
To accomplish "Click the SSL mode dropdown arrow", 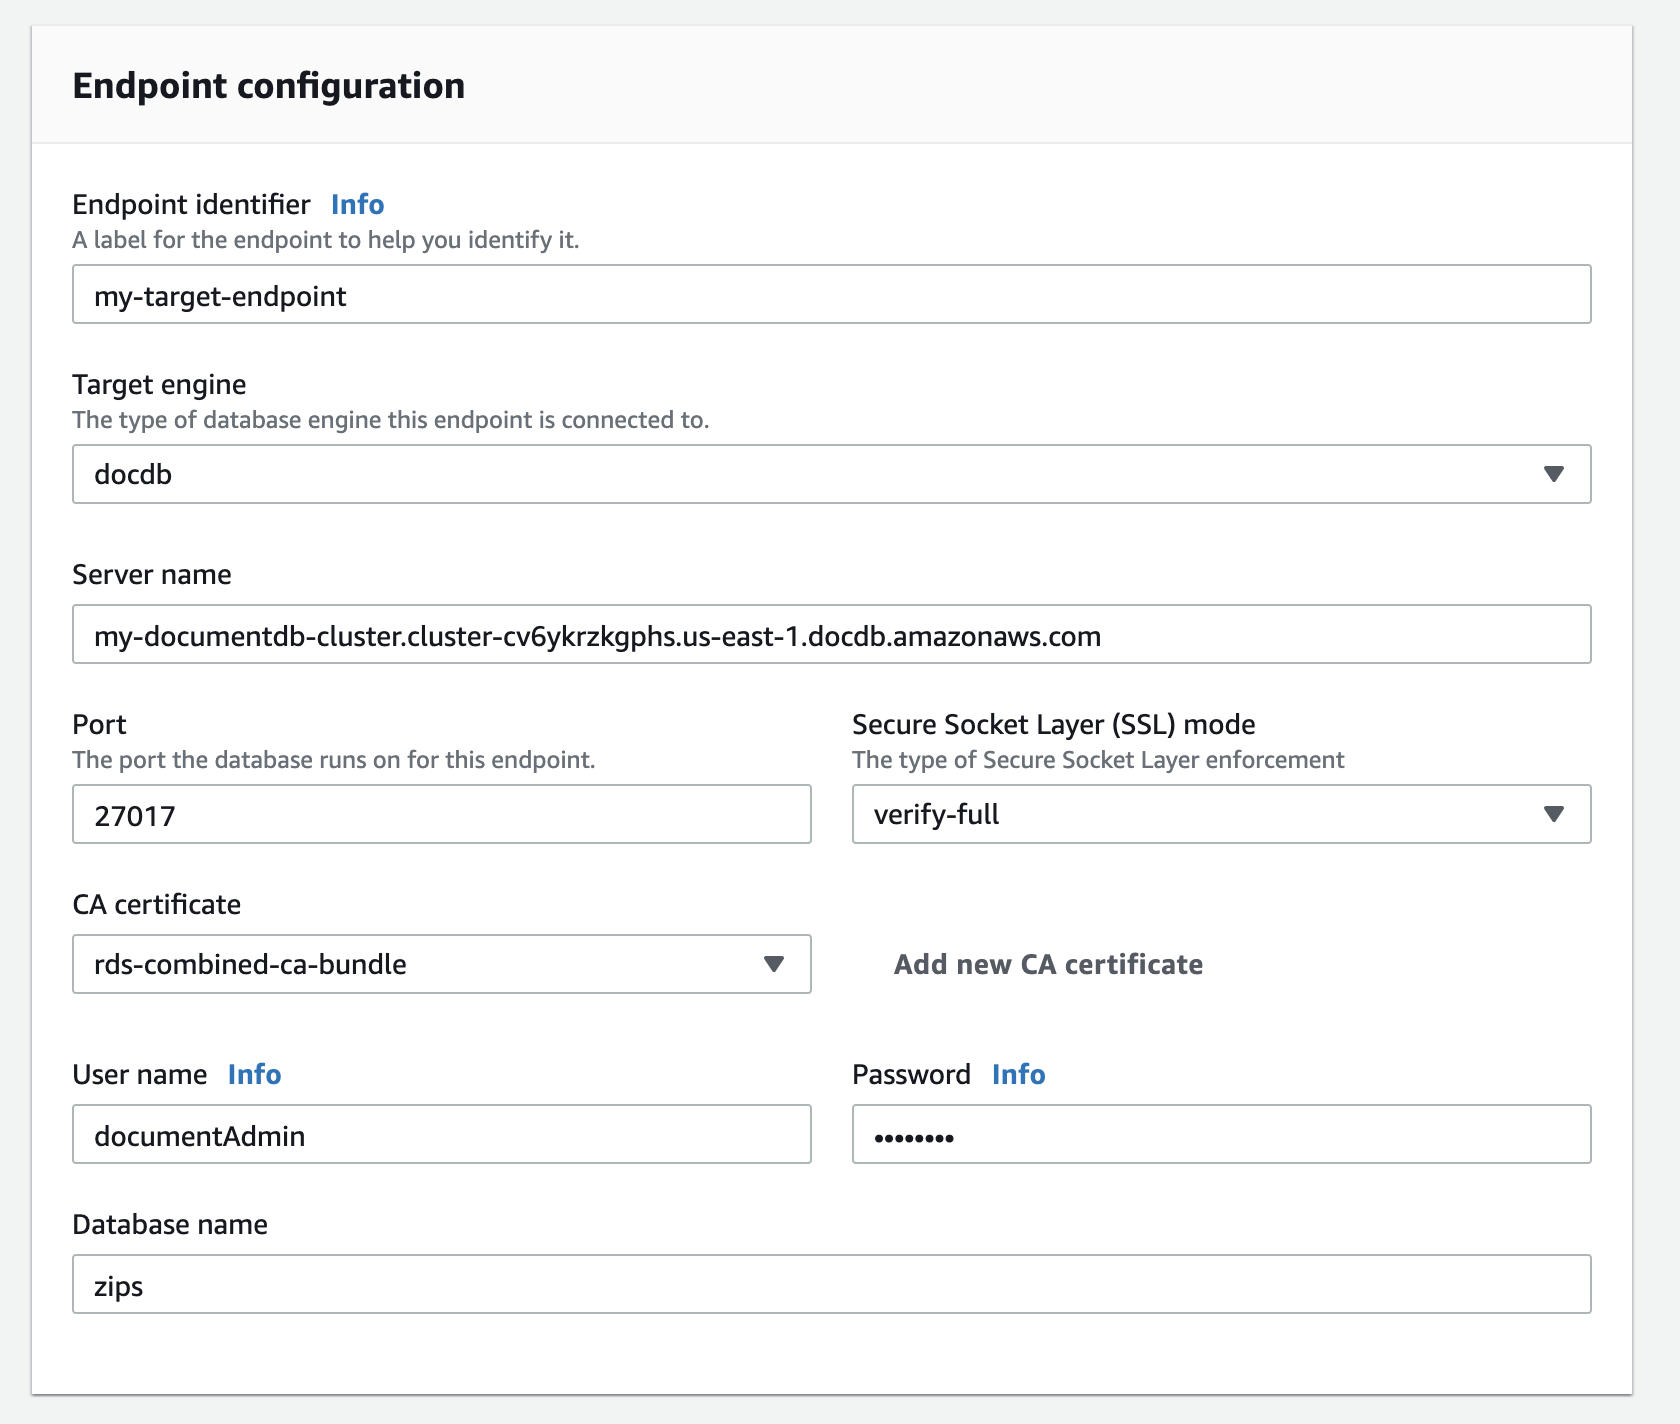I will [x=1556, y=814].
